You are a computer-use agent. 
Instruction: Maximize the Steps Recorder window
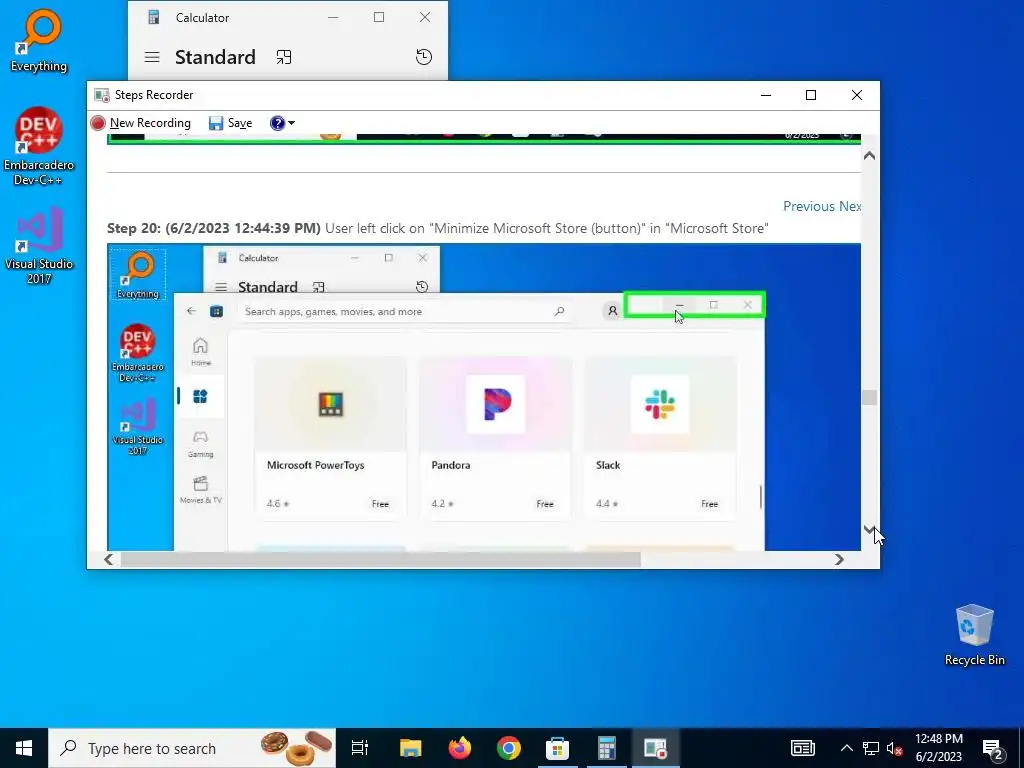(811, 95)
